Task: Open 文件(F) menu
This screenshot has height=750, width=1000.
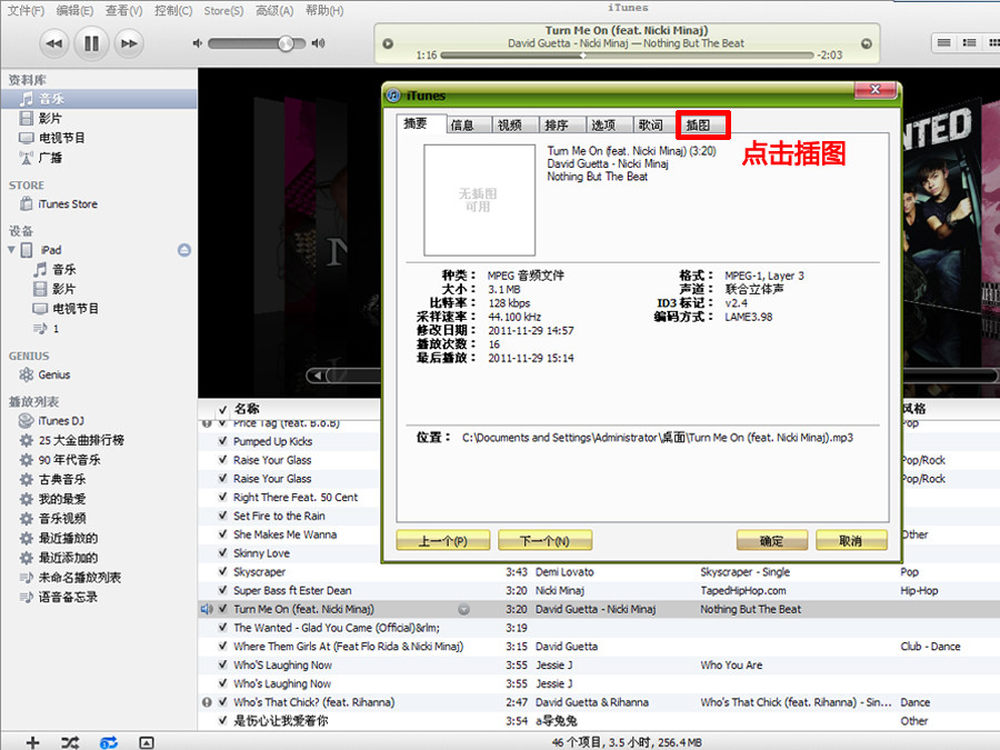Action: 26,10
